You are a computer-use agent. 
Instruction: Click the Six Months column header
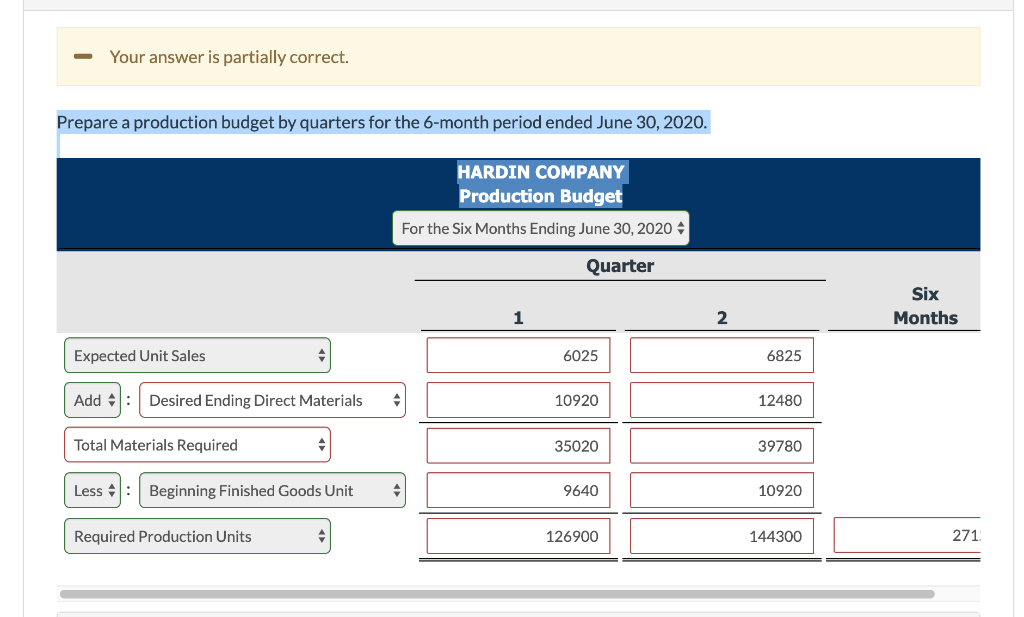click(925, 306)
